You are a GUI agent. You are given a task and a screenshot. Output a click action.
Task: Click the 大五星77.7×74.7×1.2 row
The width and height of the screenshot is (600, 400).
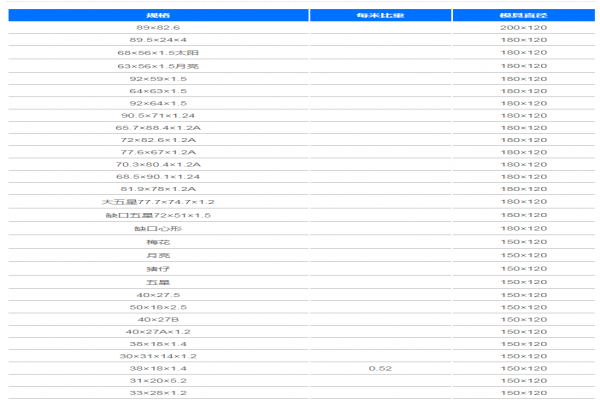click(x=302, y=202)
